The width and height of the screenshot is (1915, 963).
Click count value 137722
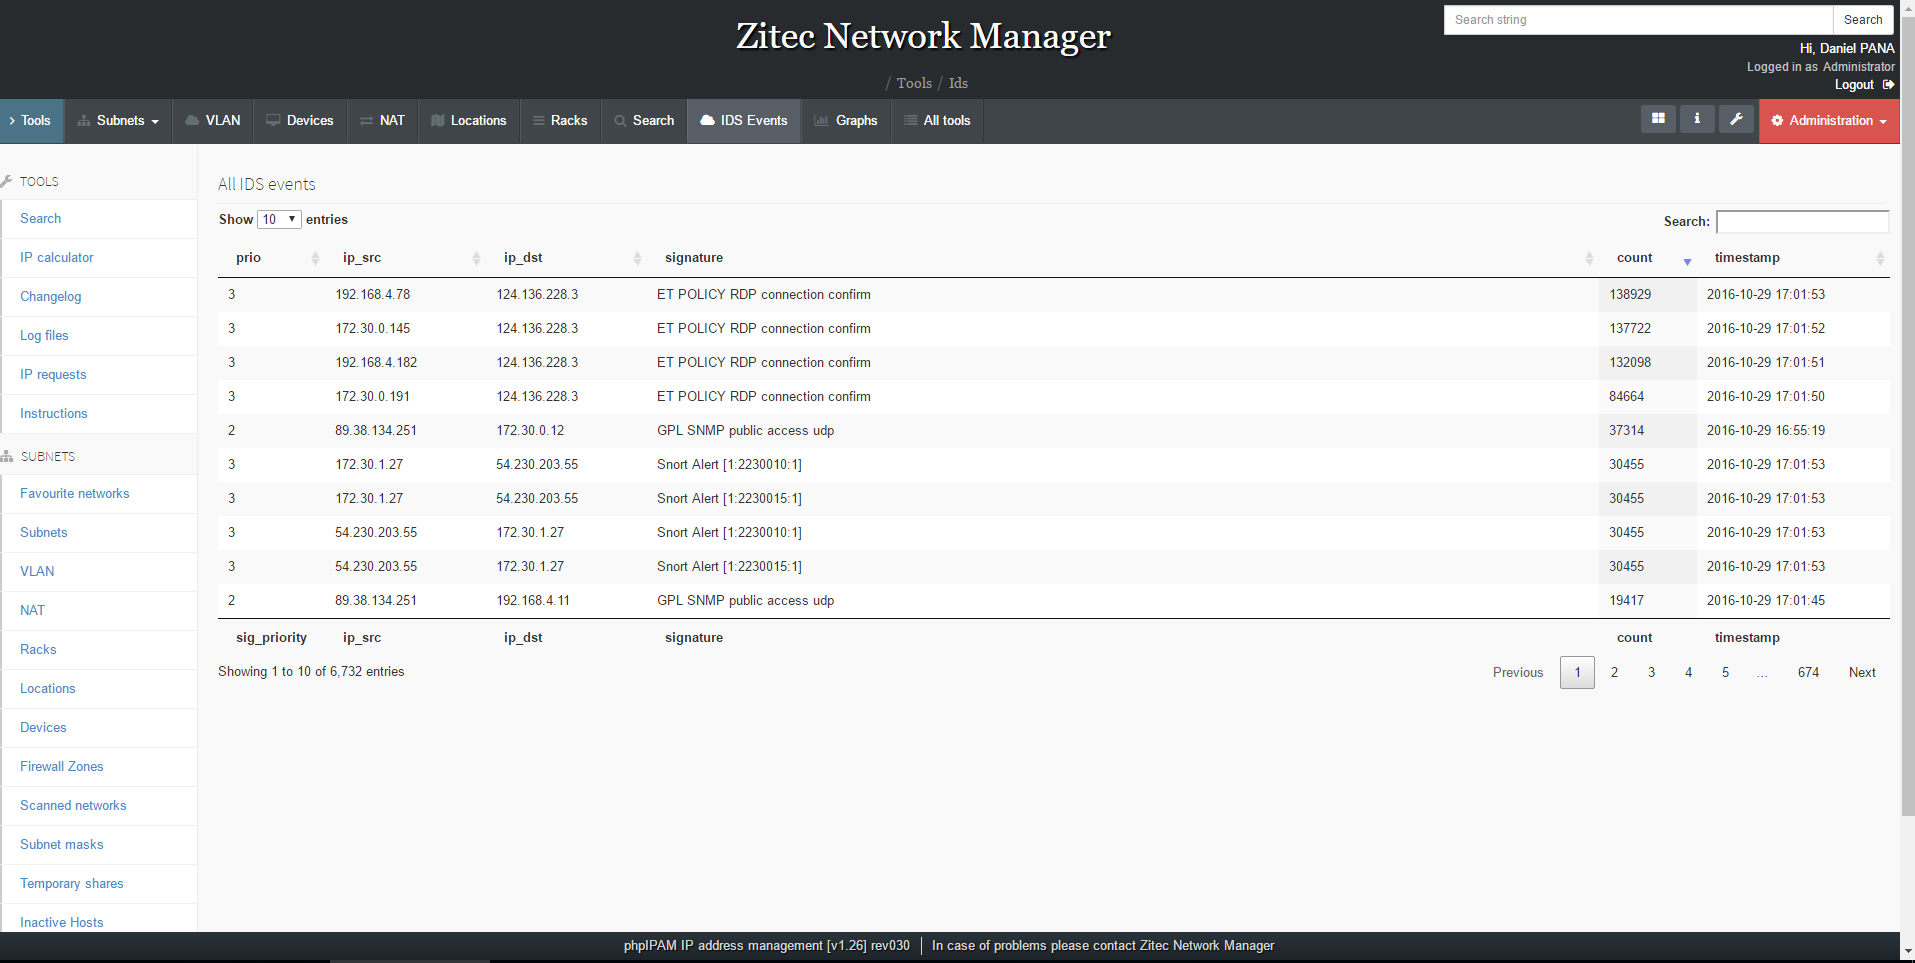click(1630, 329)
